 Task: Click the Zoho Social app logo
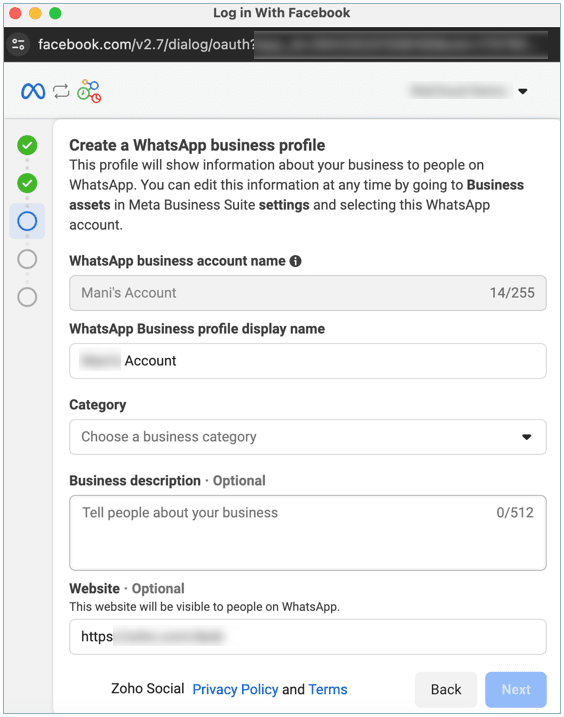(89, 91)
